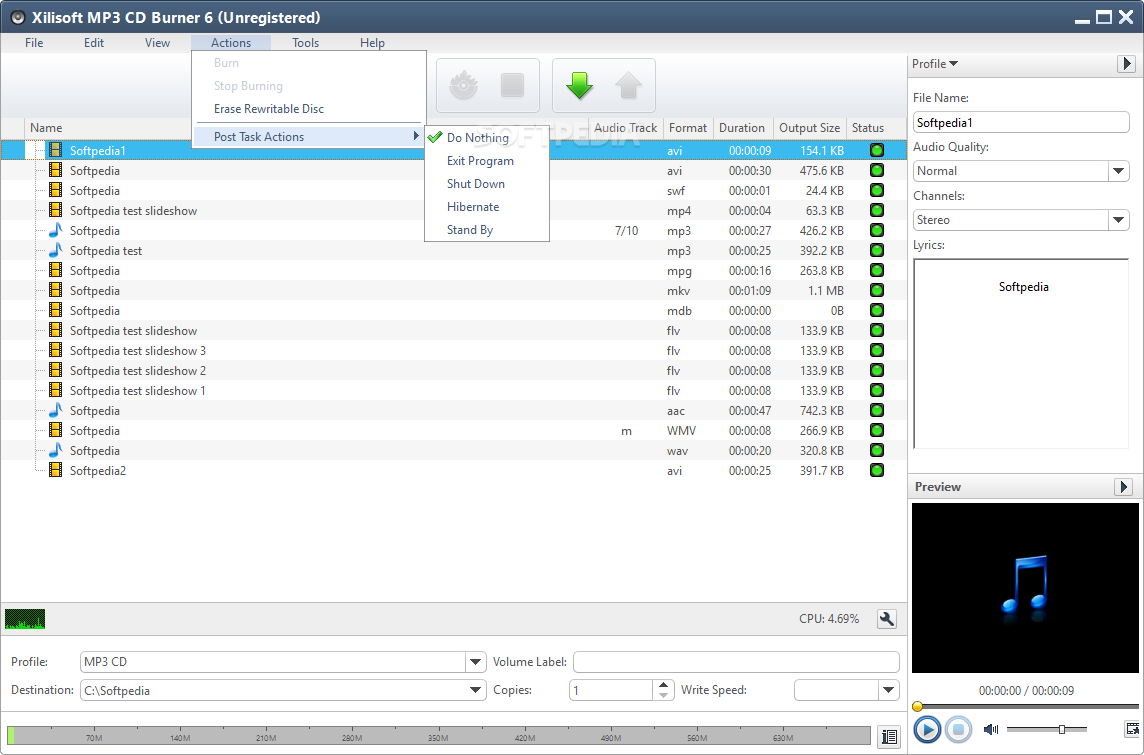Move item up with gray arrow
The height and width of the screenshot is (755, 1144).
point(628,85)
